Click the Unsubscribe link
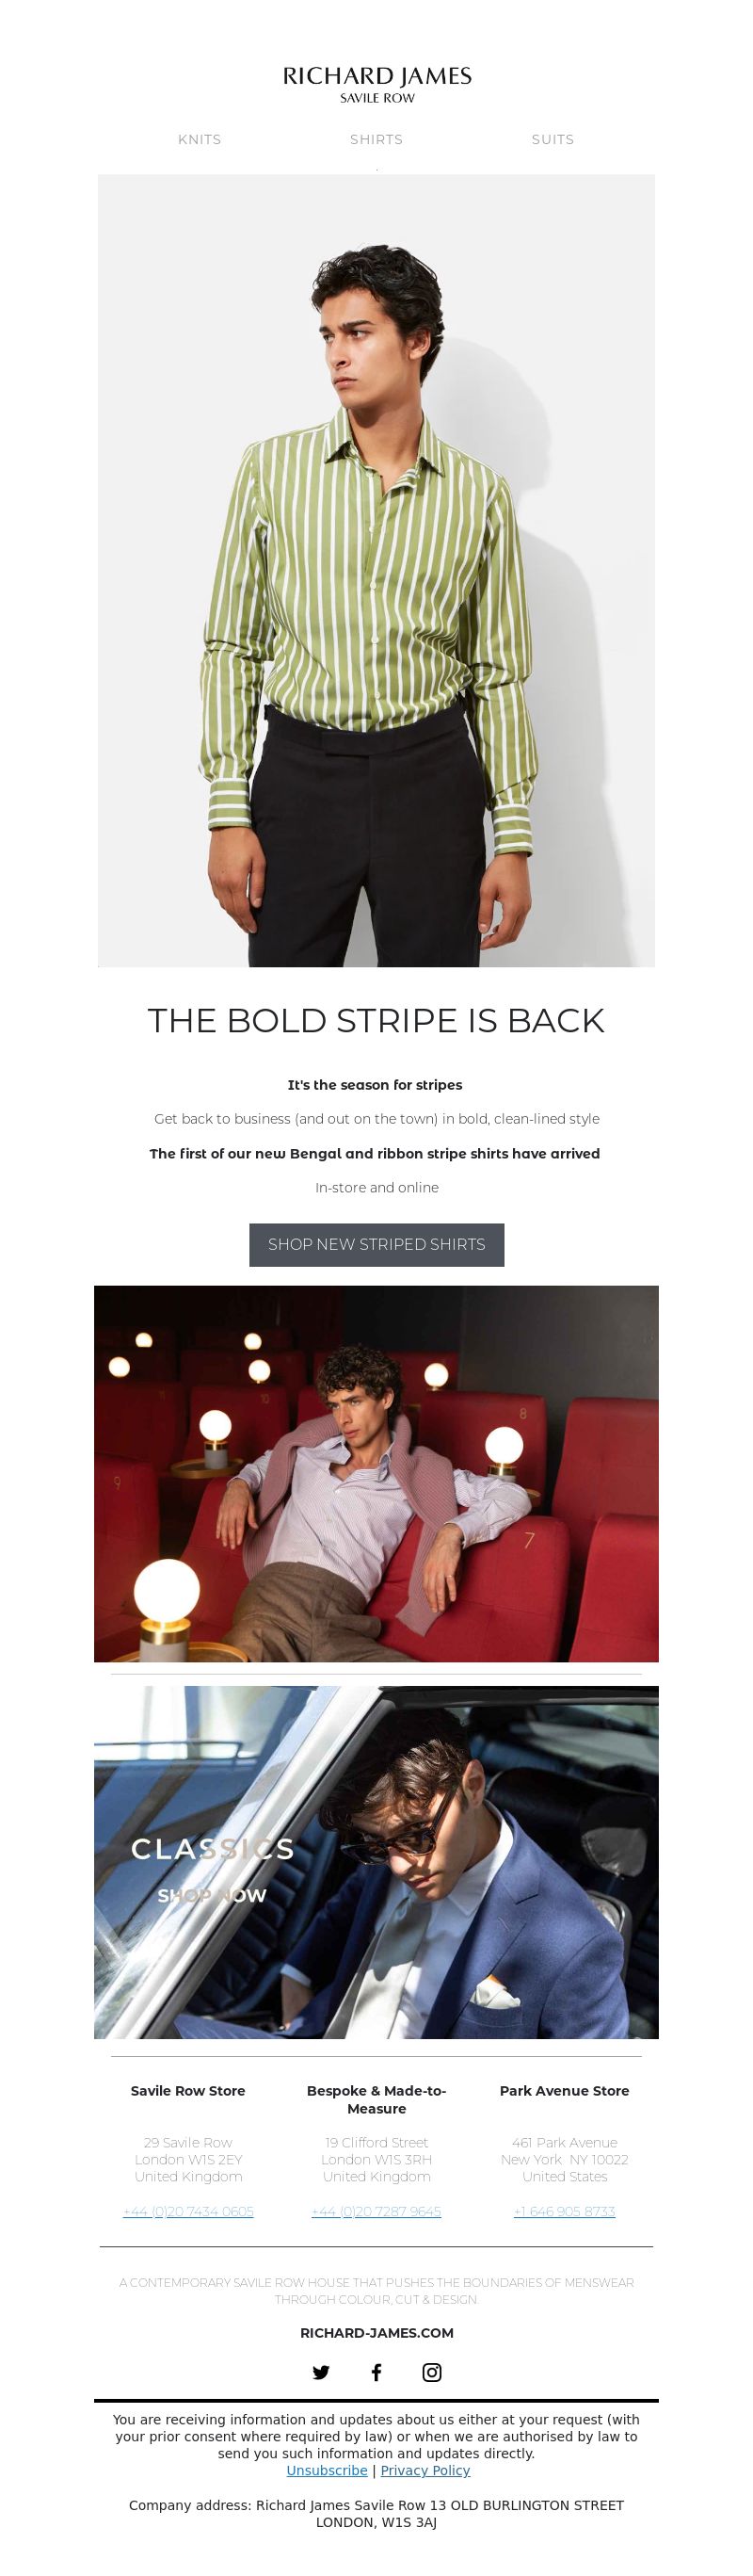Screen dimensions: 753x2576 point(327,2470)
